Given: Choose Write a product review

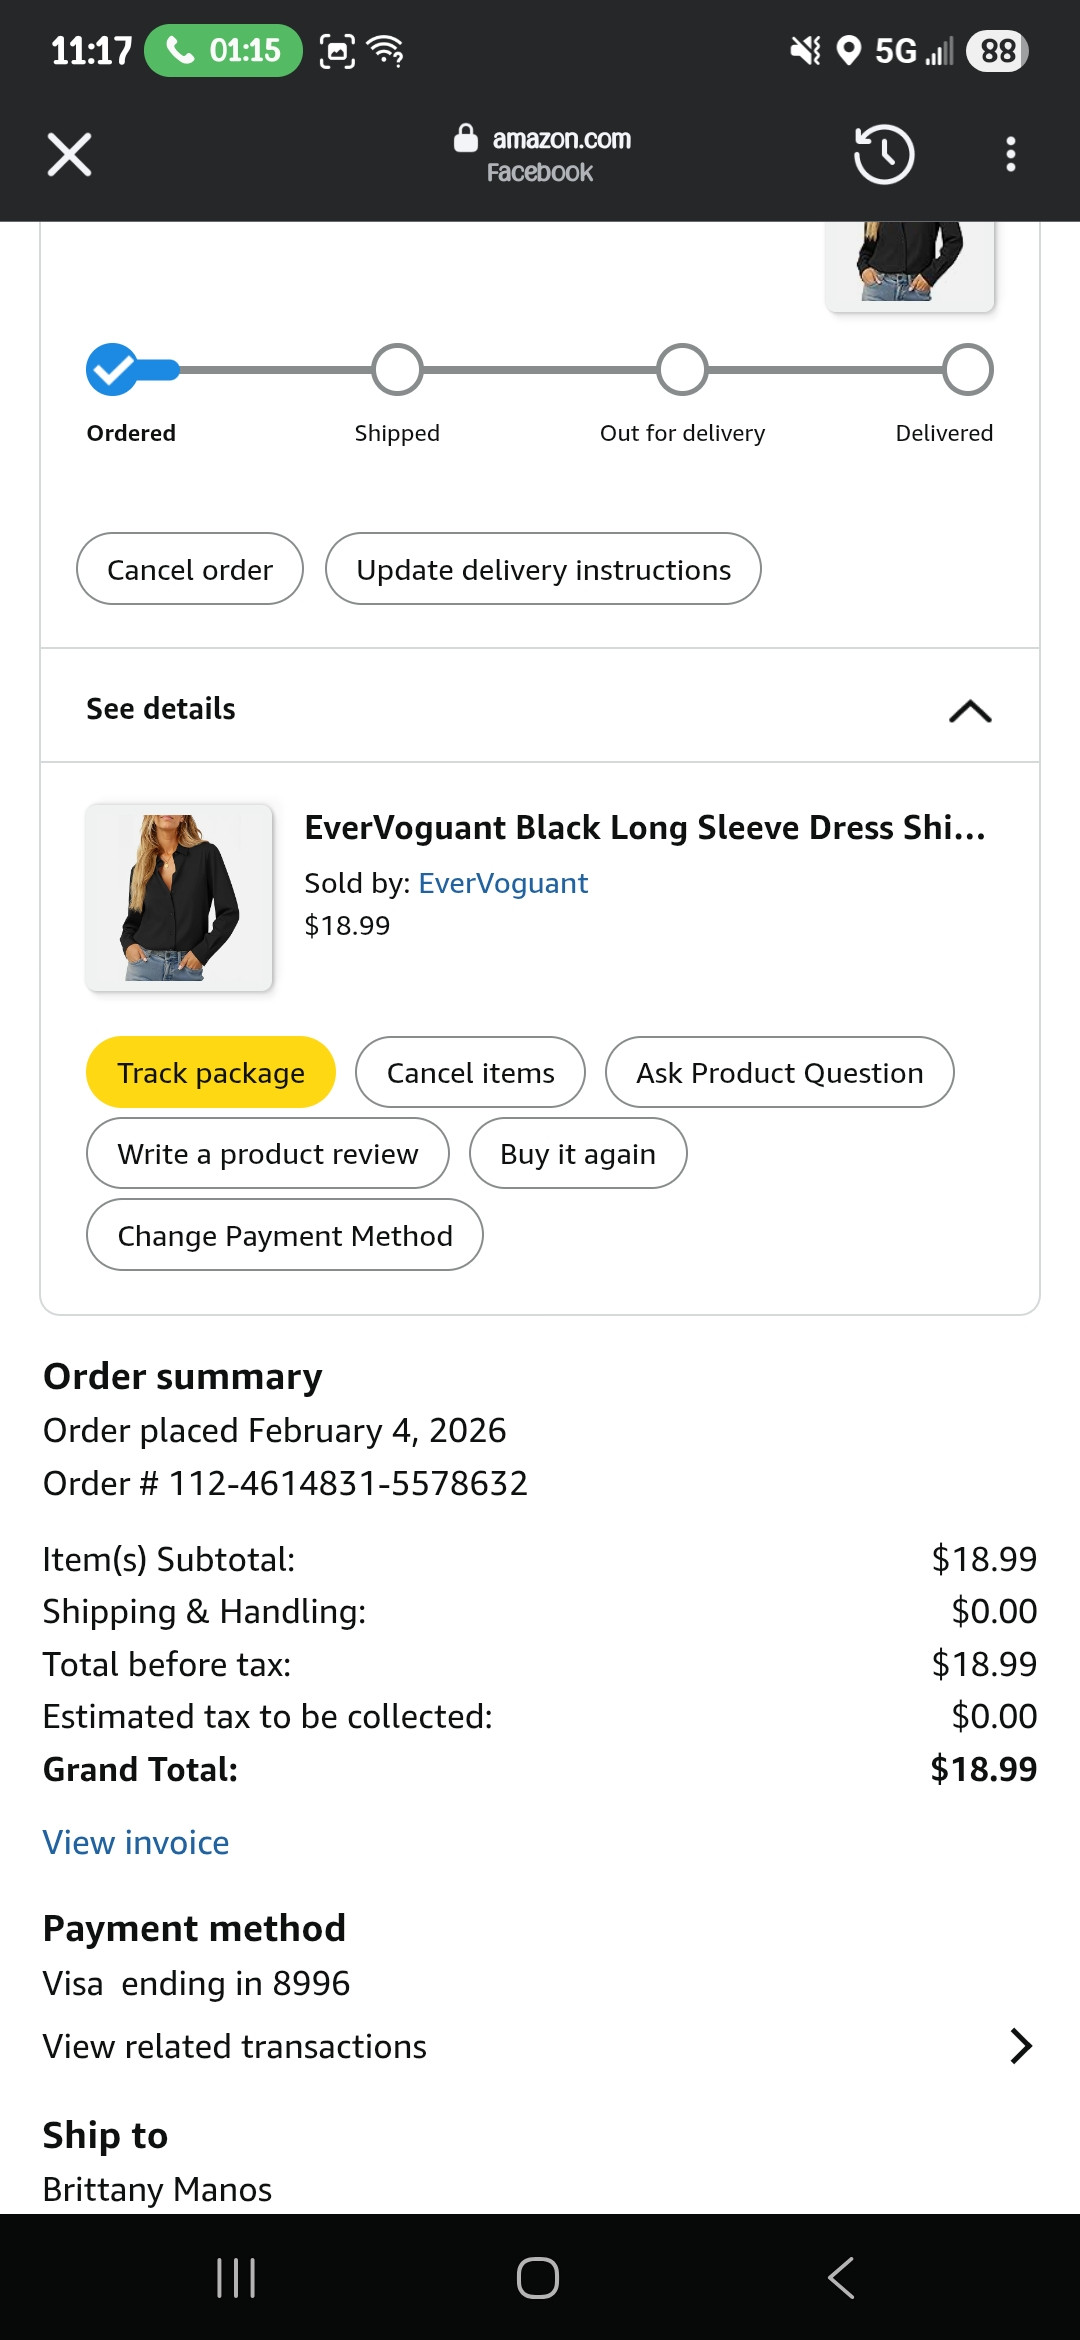Looking at the screenshot, I should click(x=268, y=1153).
